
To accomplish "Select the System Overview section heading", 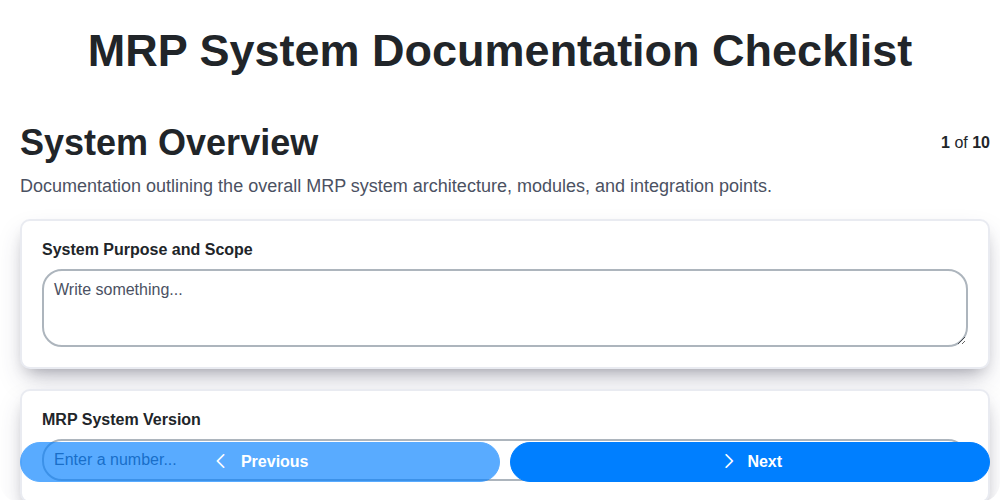I will click(x=169, y=143).
